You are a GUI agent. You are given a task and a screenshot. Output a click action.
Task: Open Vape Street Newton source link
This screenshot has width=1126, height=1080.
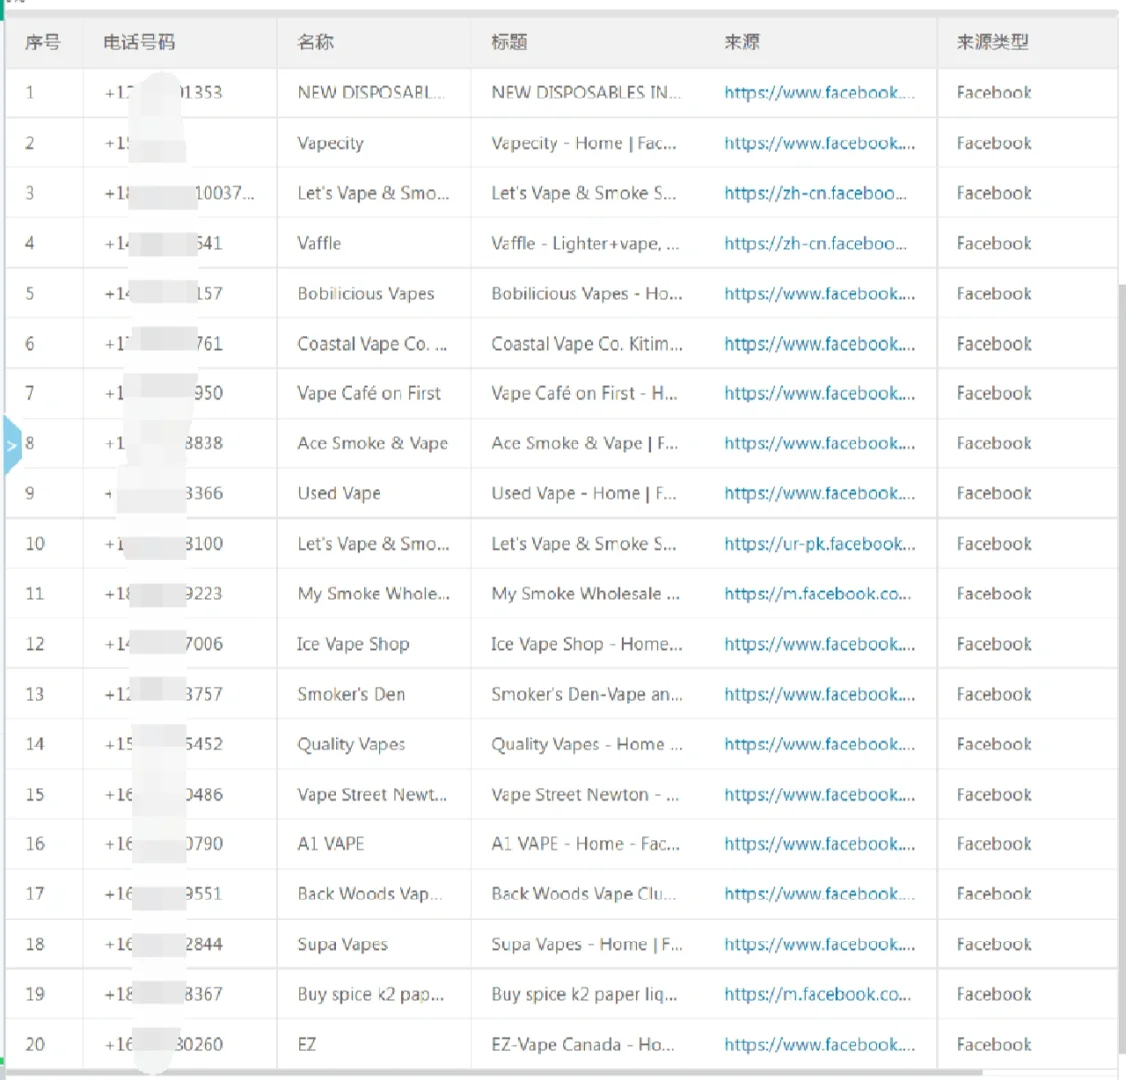coord(819,795)
